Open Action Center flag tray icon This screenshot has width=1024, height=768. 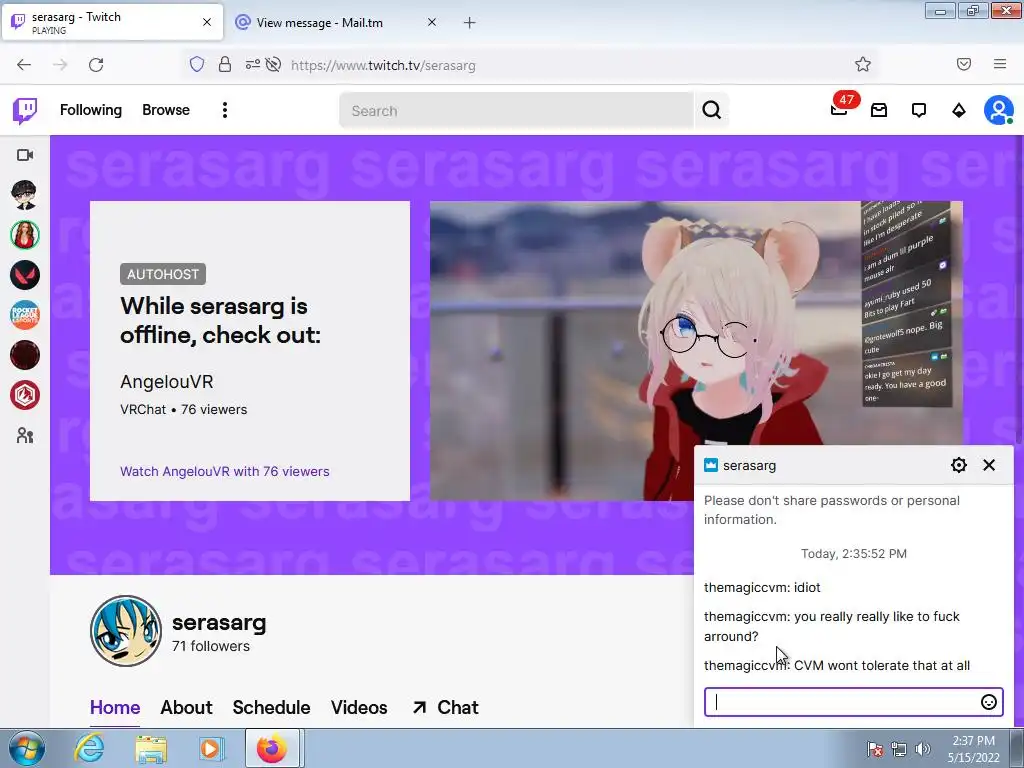click(874, 749)
